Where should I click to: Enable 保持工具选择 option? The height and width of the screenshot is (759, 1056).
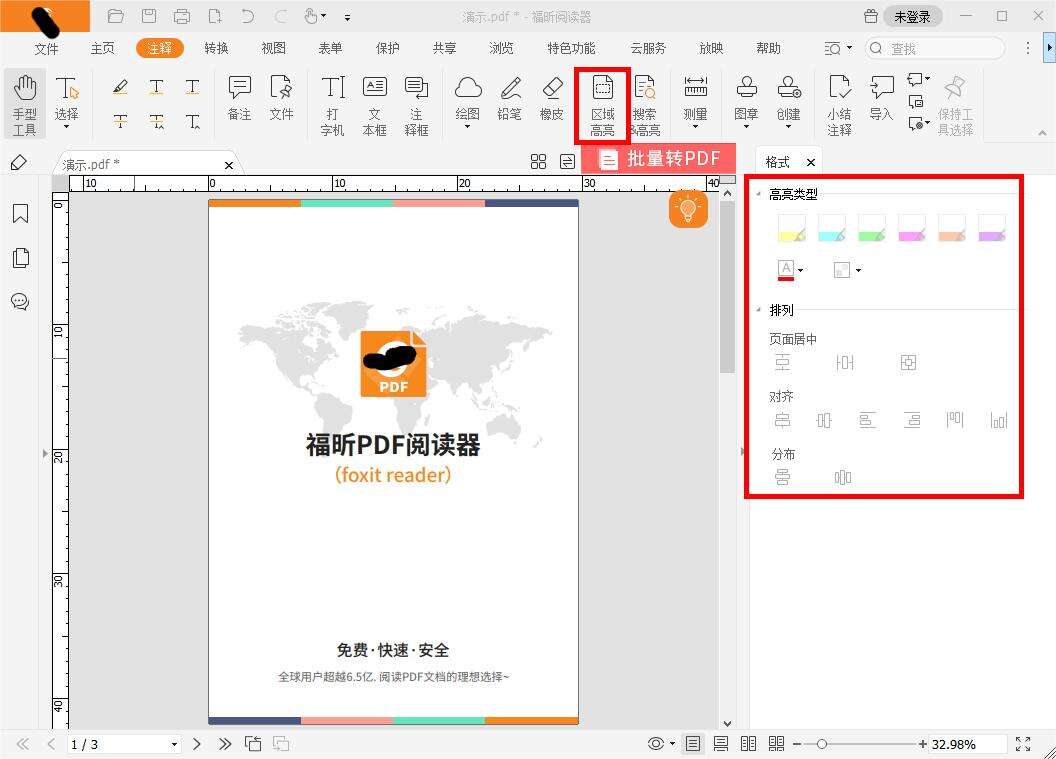coord(954,103)
